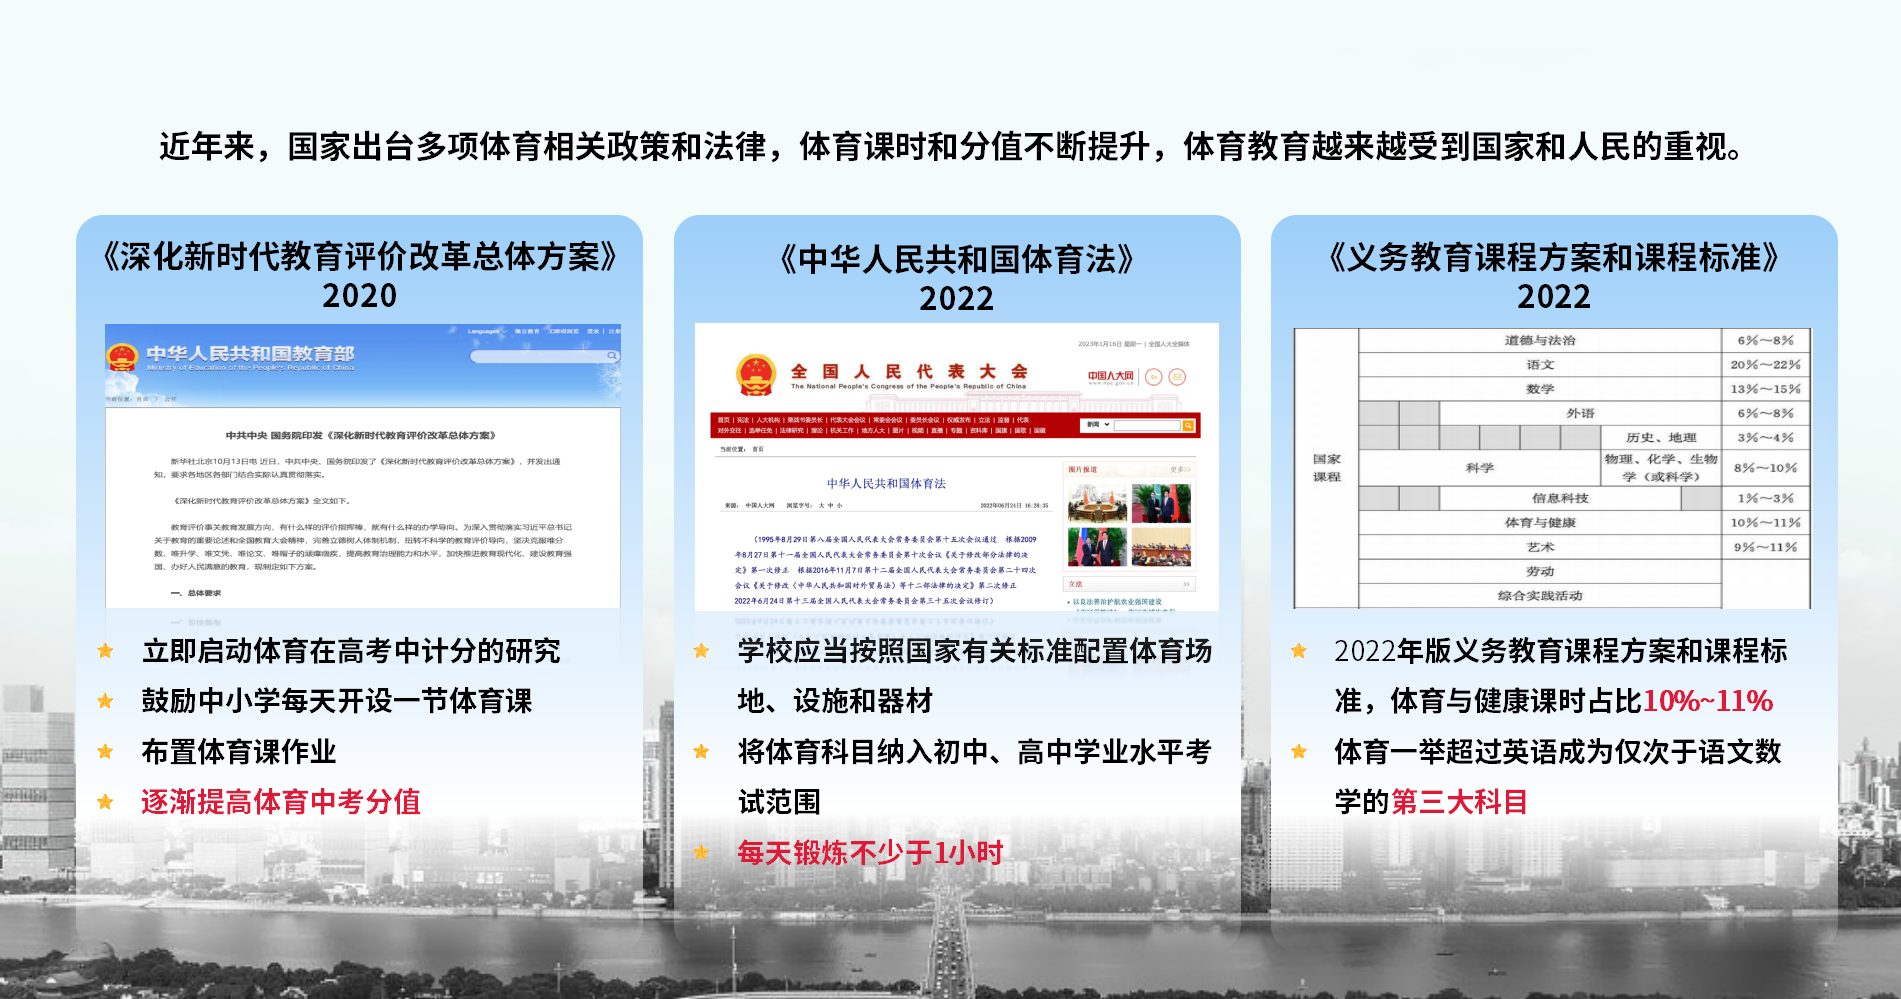Click the red text 逐渐提高体育中考分值
Viewport: 1901px width, 999px height.
[x=280, y=802]
